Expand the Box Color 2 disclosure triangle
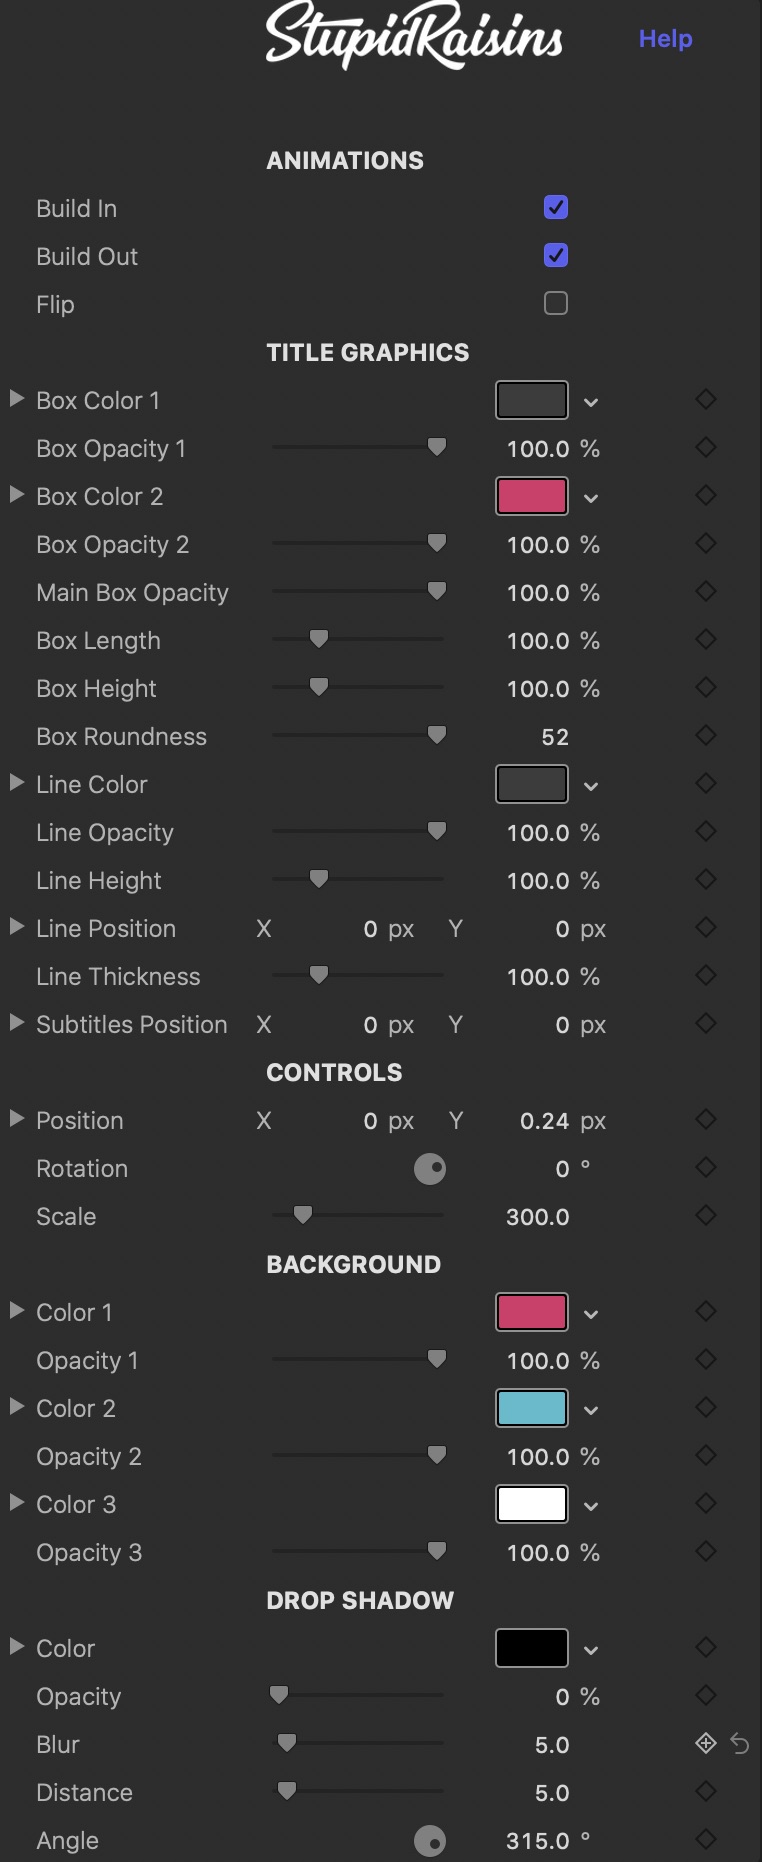 point(16,495)
